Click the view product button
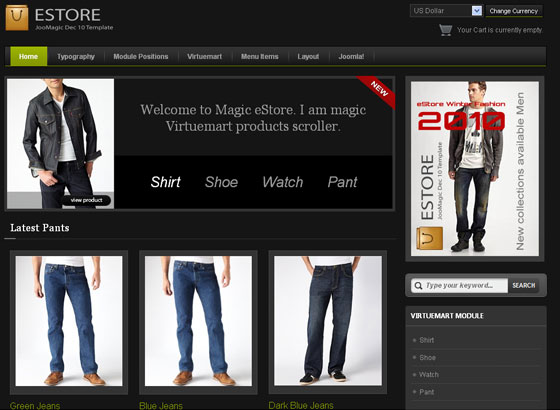The image size is (560, 410). 86,200
